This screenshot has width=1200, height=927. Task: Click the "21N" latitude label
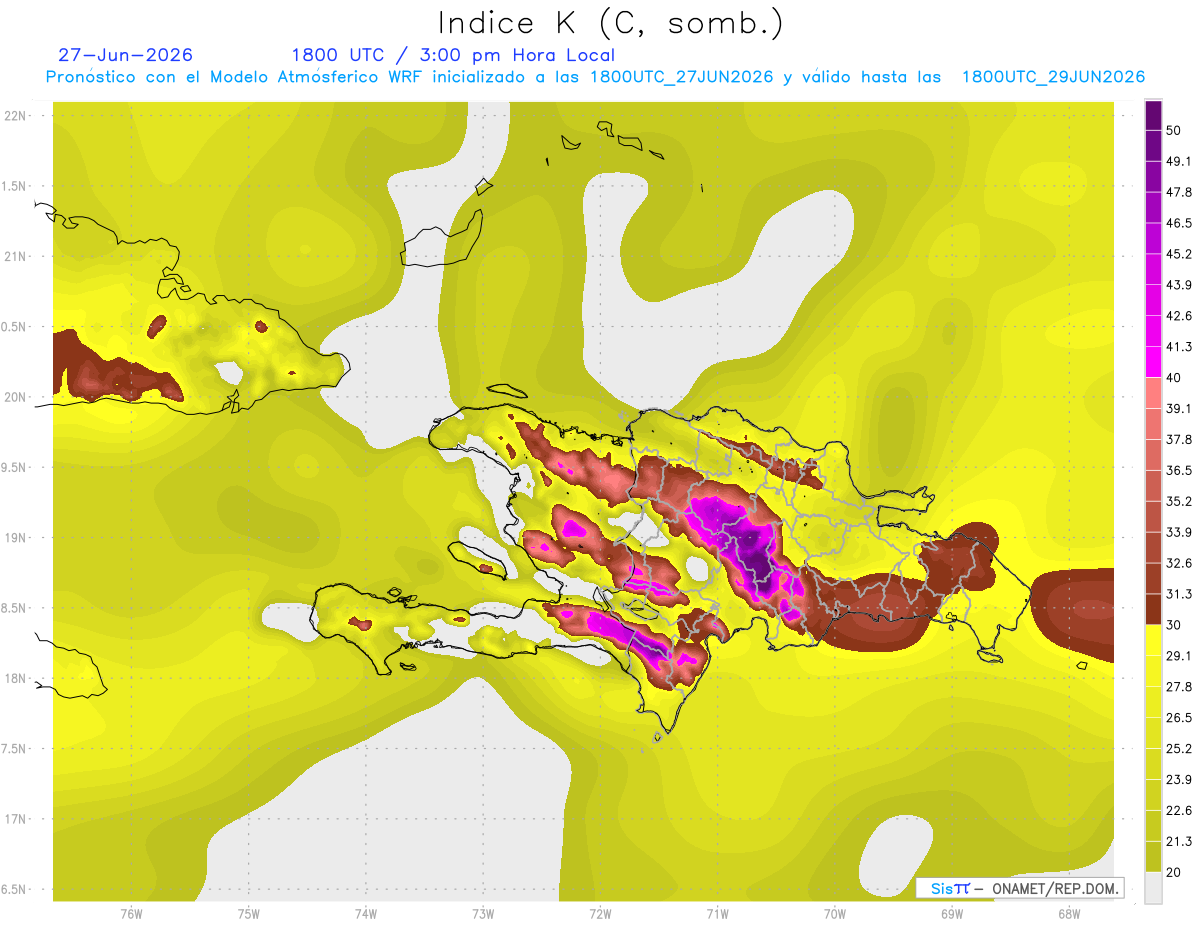point(16,256)
